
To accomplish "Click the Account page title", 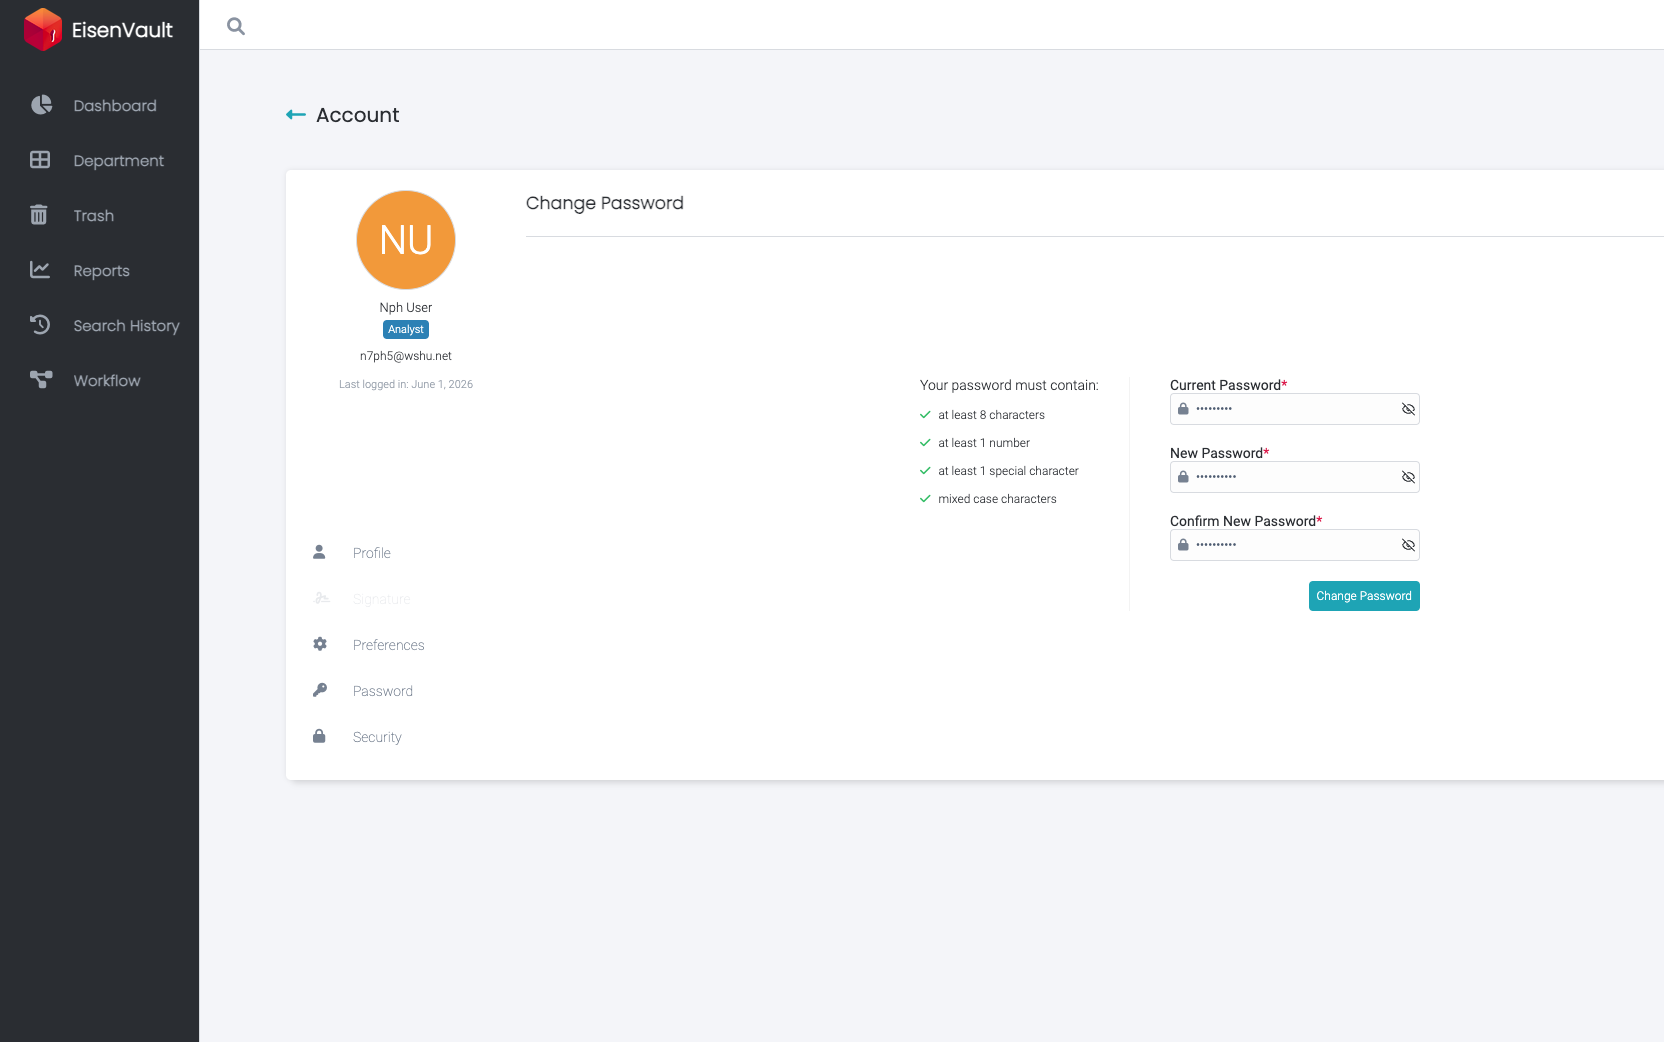I will (x=358, y=115).
